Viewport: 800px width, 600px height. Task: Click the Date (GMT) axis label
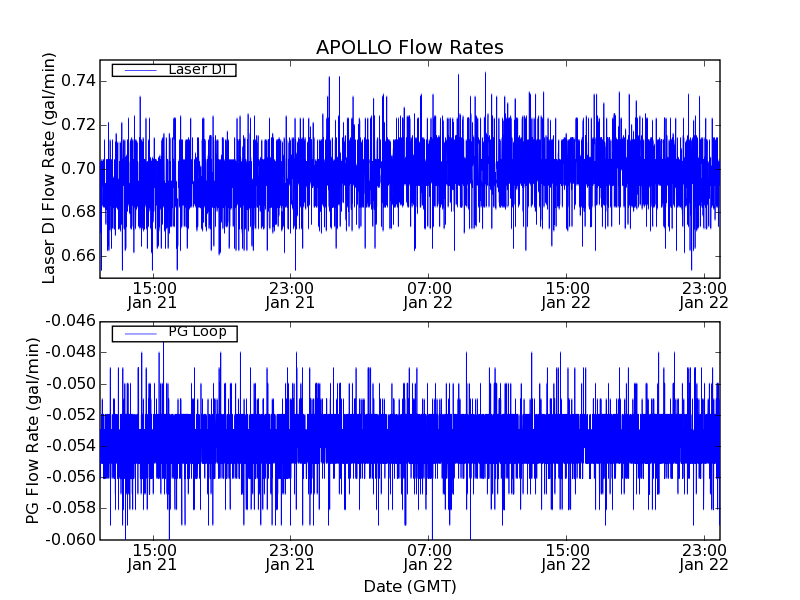click(x=410, y=586)
